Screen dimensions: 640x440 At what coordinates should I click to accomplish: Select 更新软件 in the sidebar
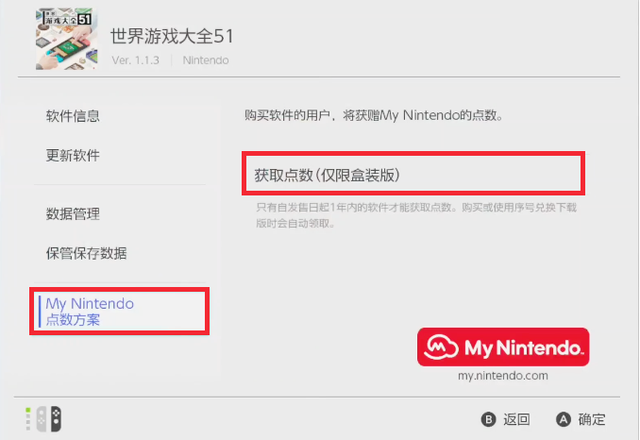click(73, 156)
